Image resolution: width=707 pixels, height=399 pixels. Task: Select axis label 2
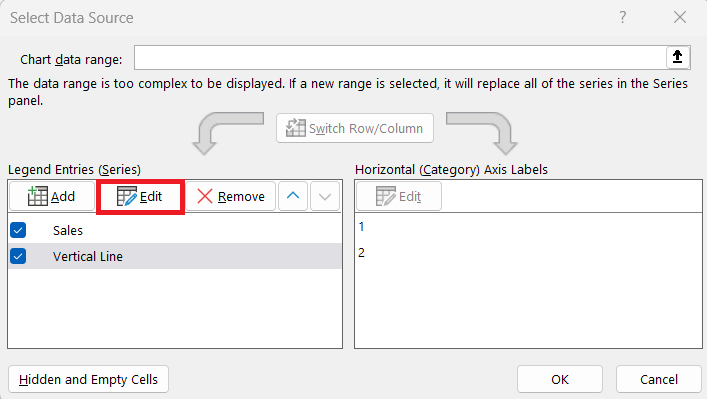(362, 252)
